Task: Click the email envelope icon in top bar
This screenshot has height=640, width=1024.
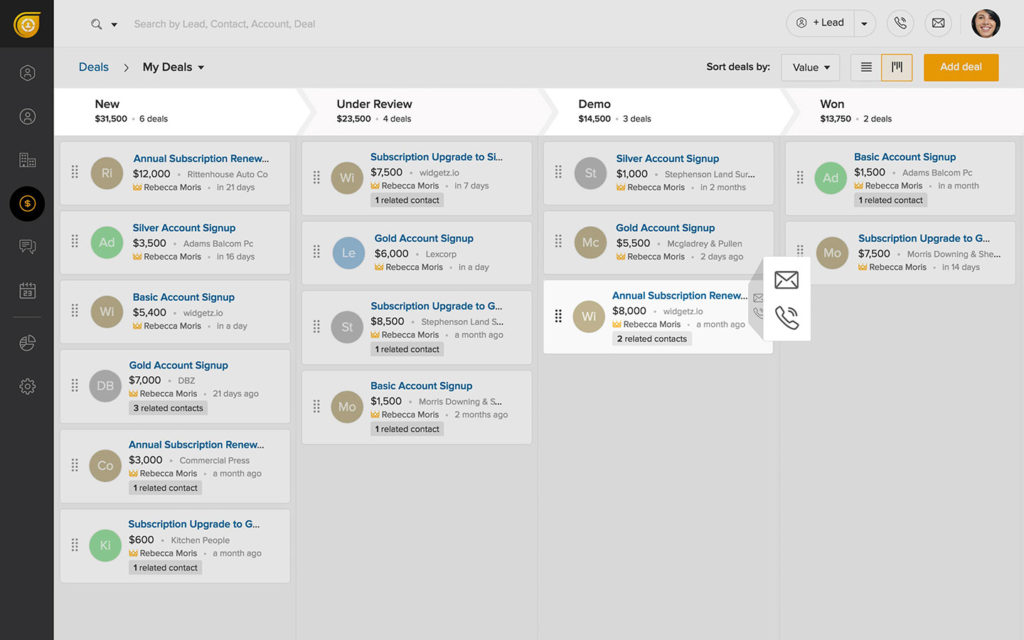Action: click(937, 23)
